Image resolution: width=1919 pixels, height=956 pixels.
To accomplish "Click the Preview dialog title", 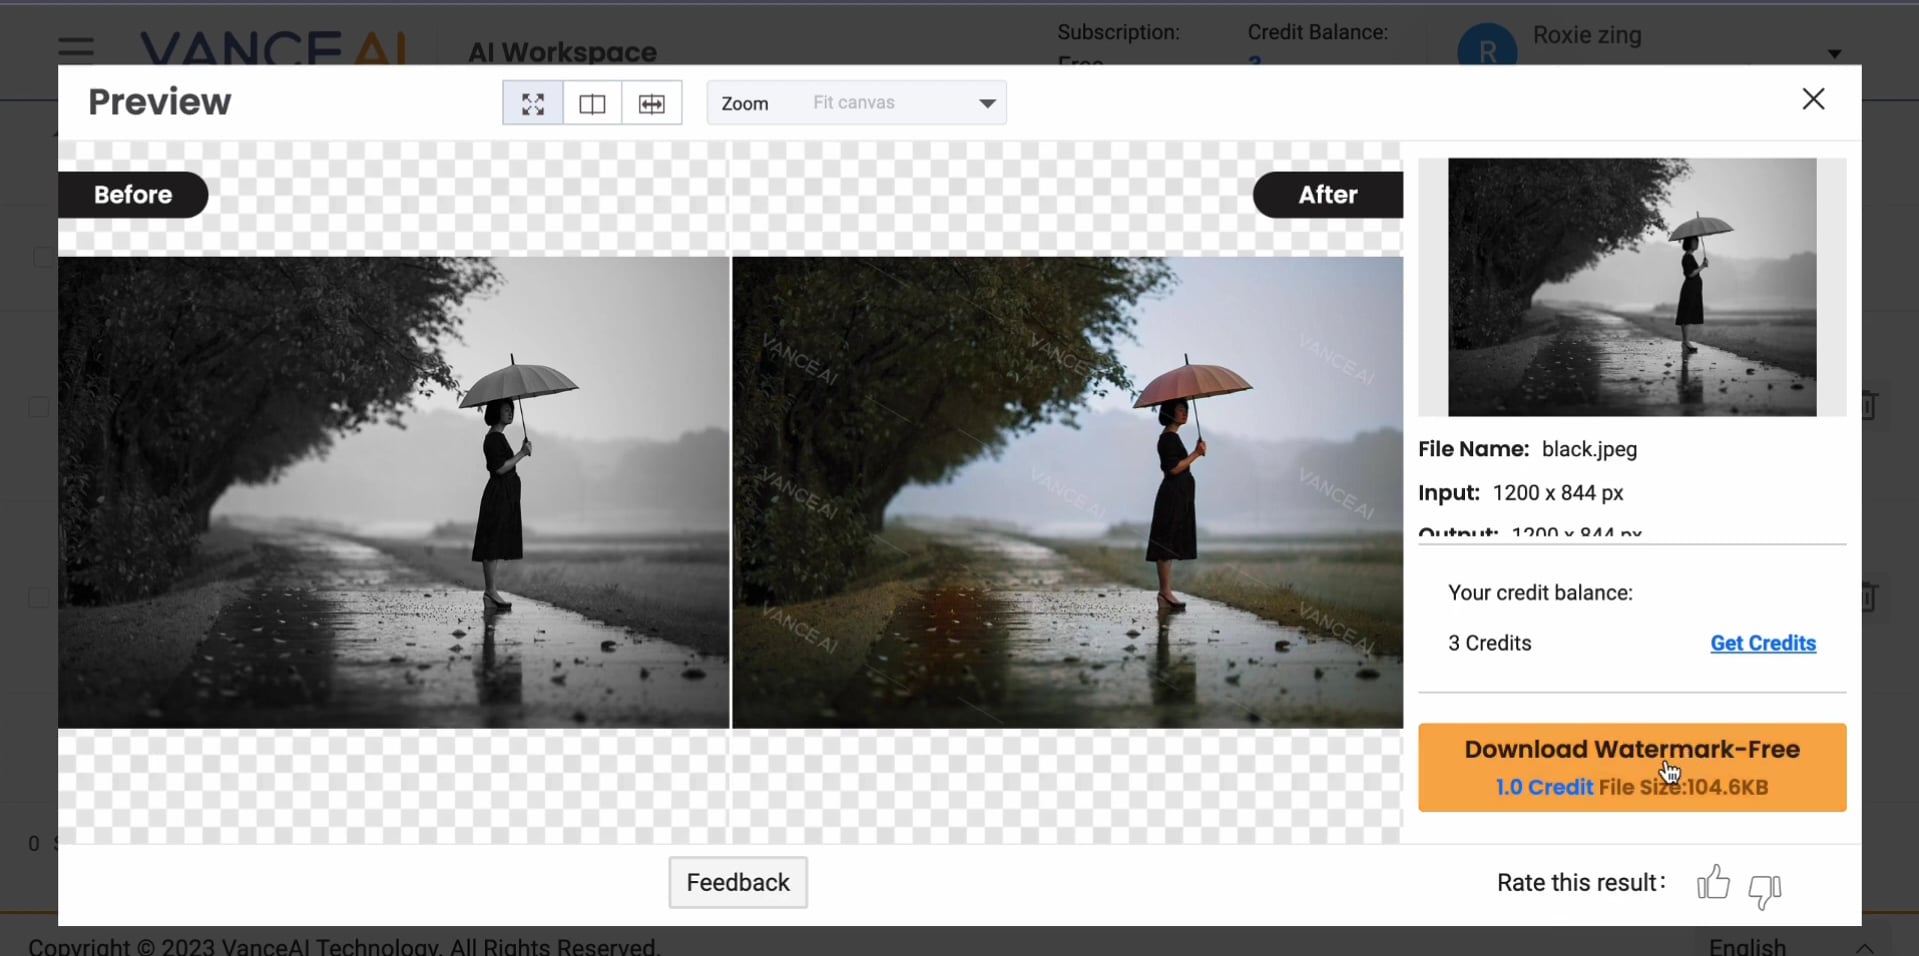I will pyautogui.click(x=160, y=102).
